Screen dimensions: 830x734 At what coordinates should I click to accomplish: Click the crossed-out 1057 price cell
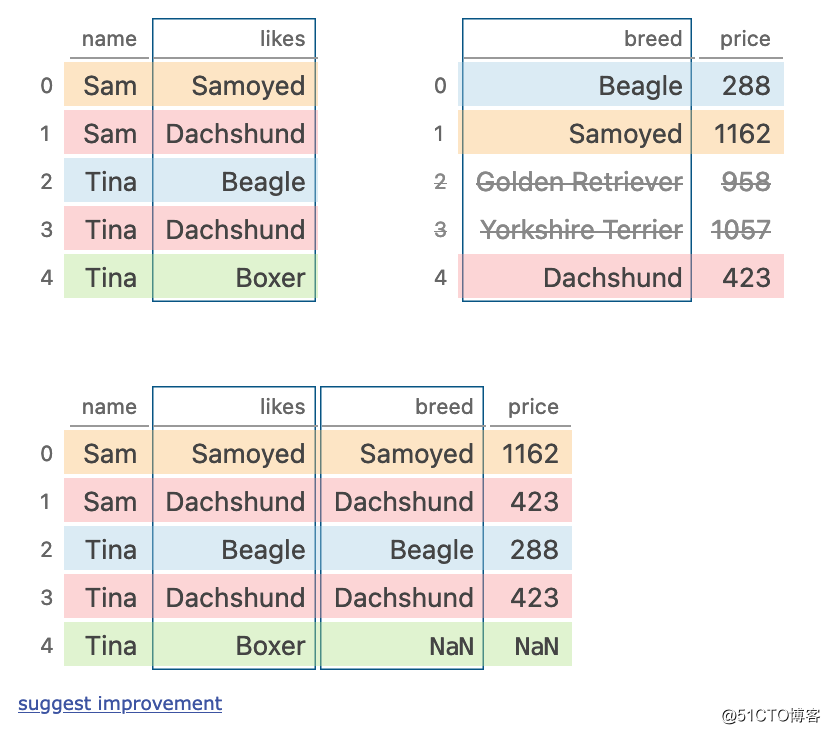click(x=742, y=230)
